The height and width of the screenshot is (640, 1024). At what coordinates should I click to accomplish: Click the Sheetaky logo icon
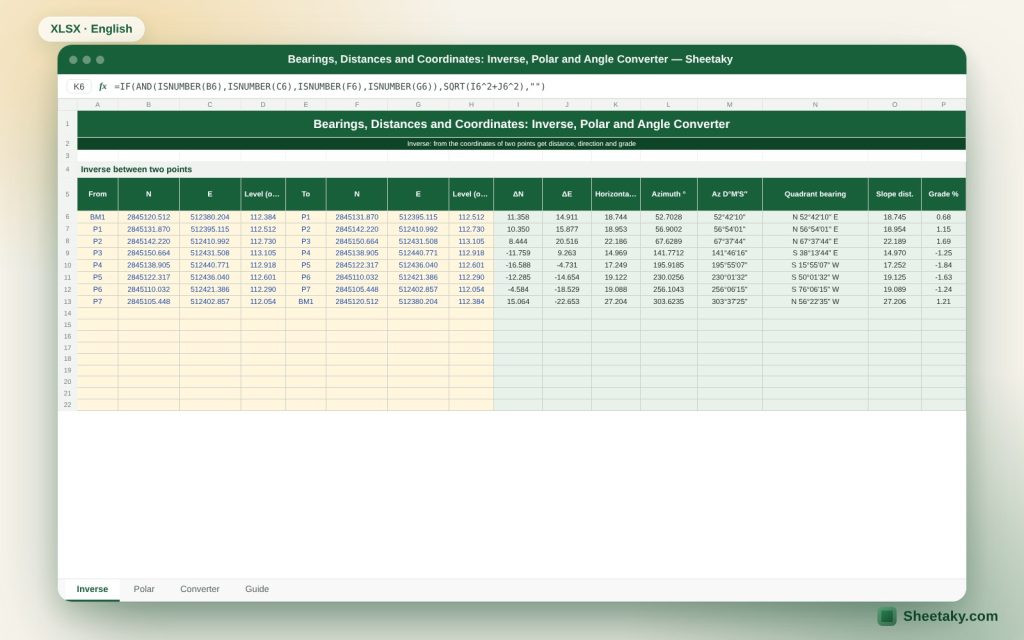point(886,616)
